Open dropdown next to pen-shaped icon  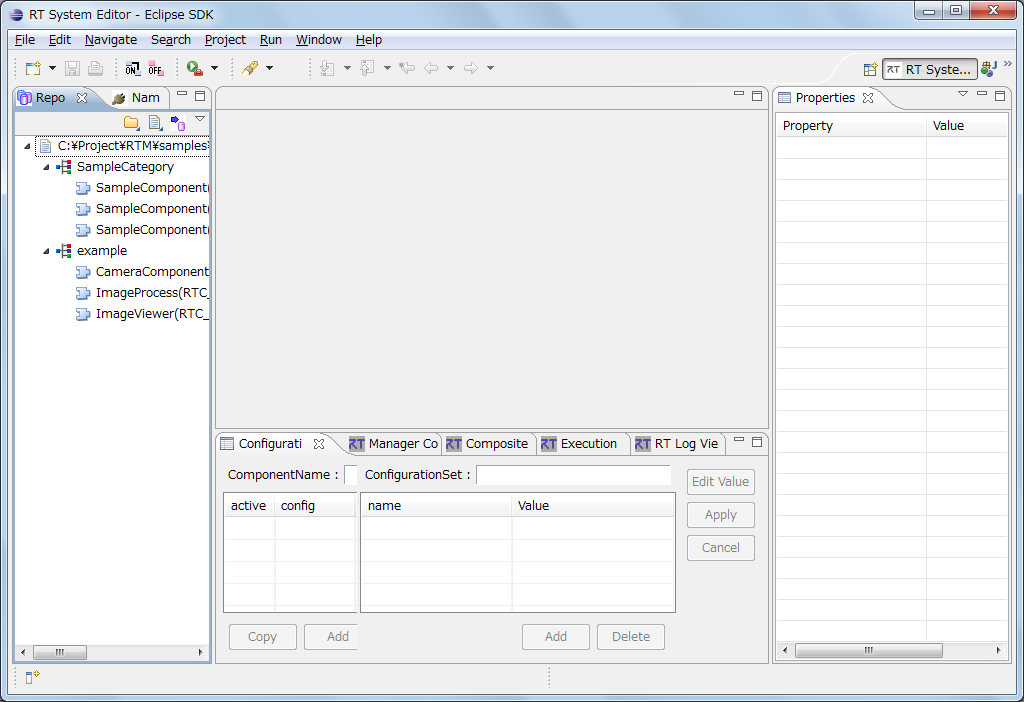[x=269, y=68]
